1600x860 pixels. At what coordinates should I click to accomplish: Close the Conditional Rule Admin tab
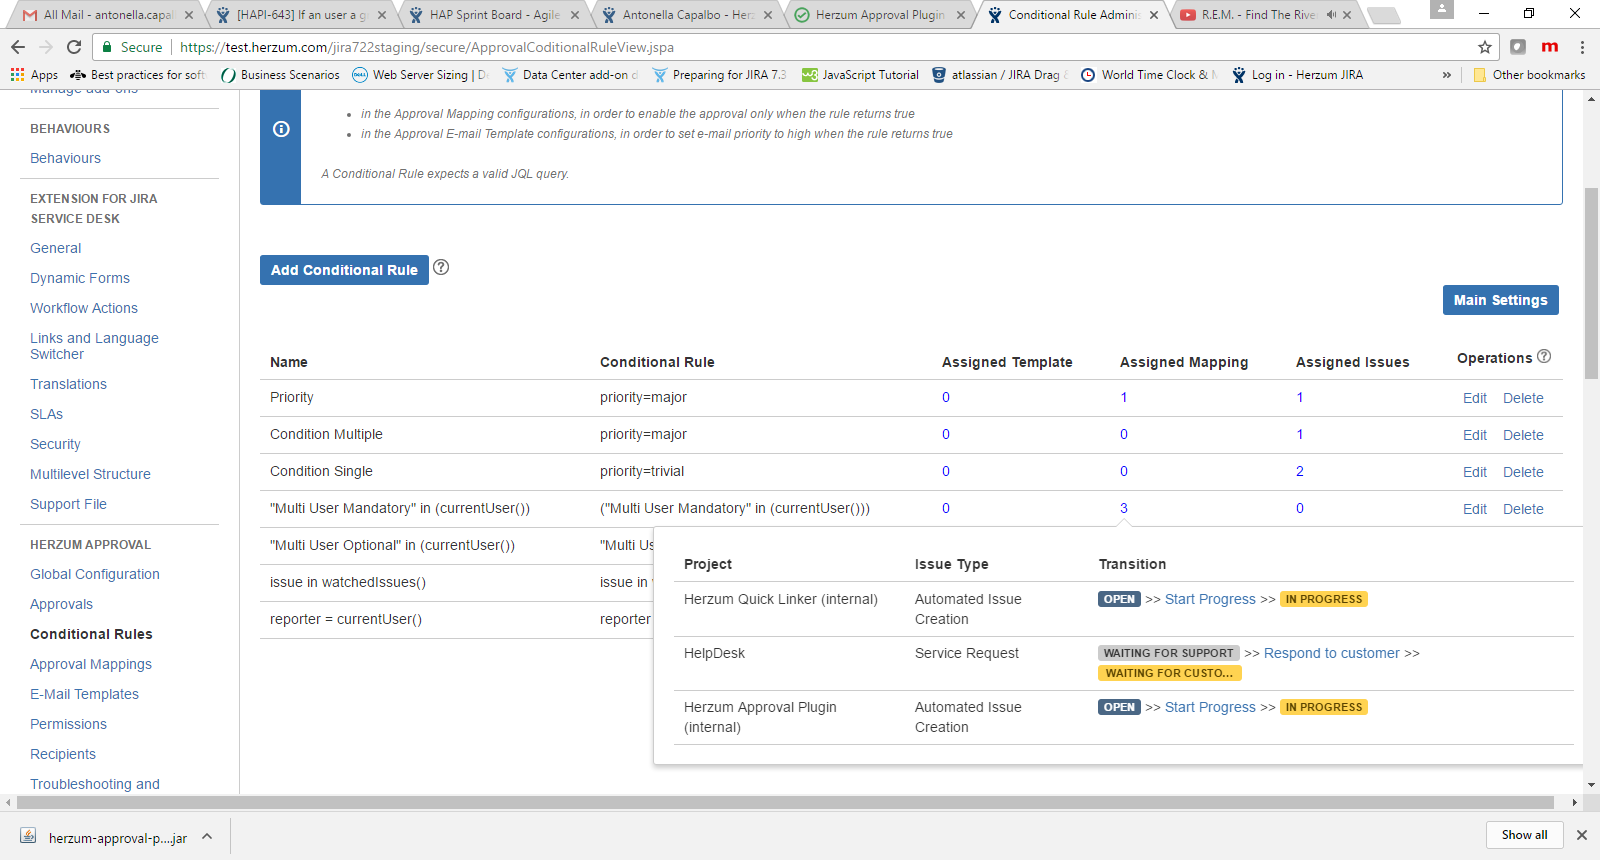point(1154,15)
